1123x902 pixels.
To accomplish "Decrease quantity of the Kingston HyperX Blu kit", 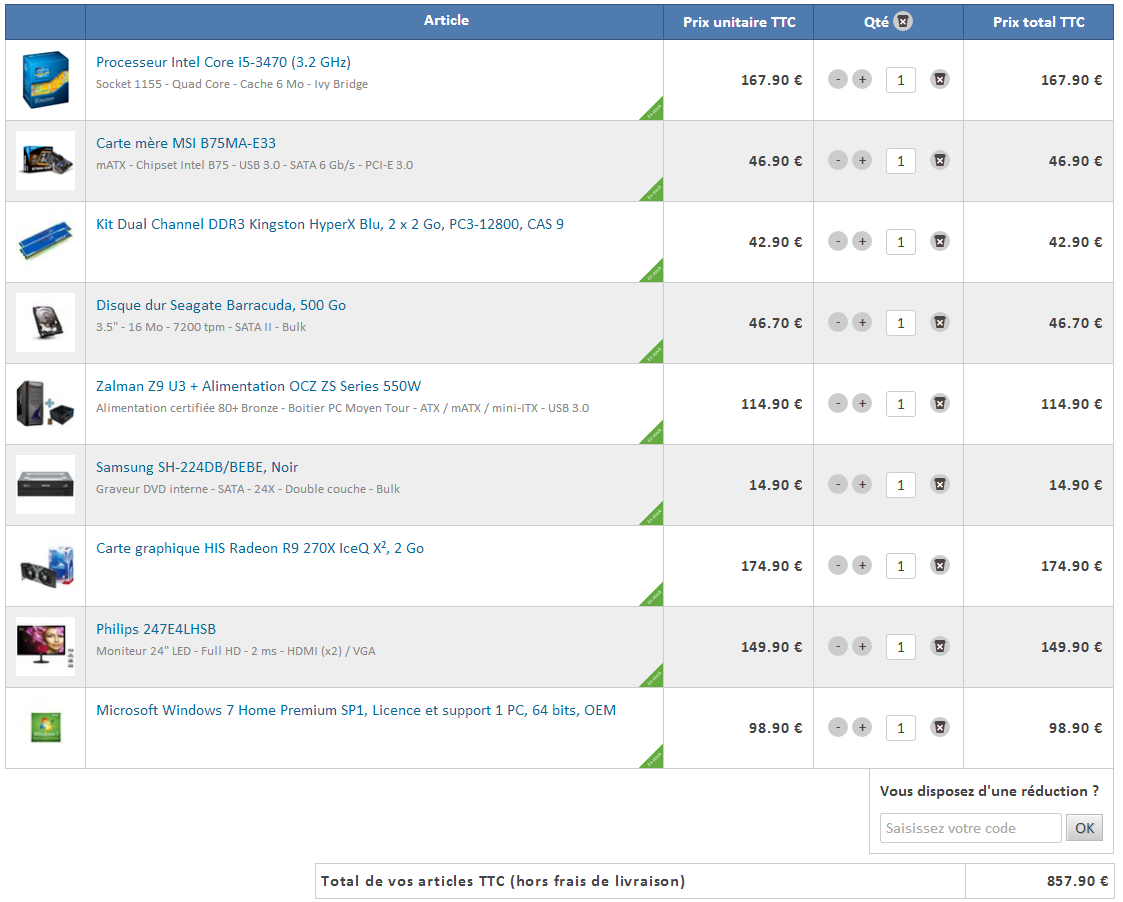I will tap(838, 241).
